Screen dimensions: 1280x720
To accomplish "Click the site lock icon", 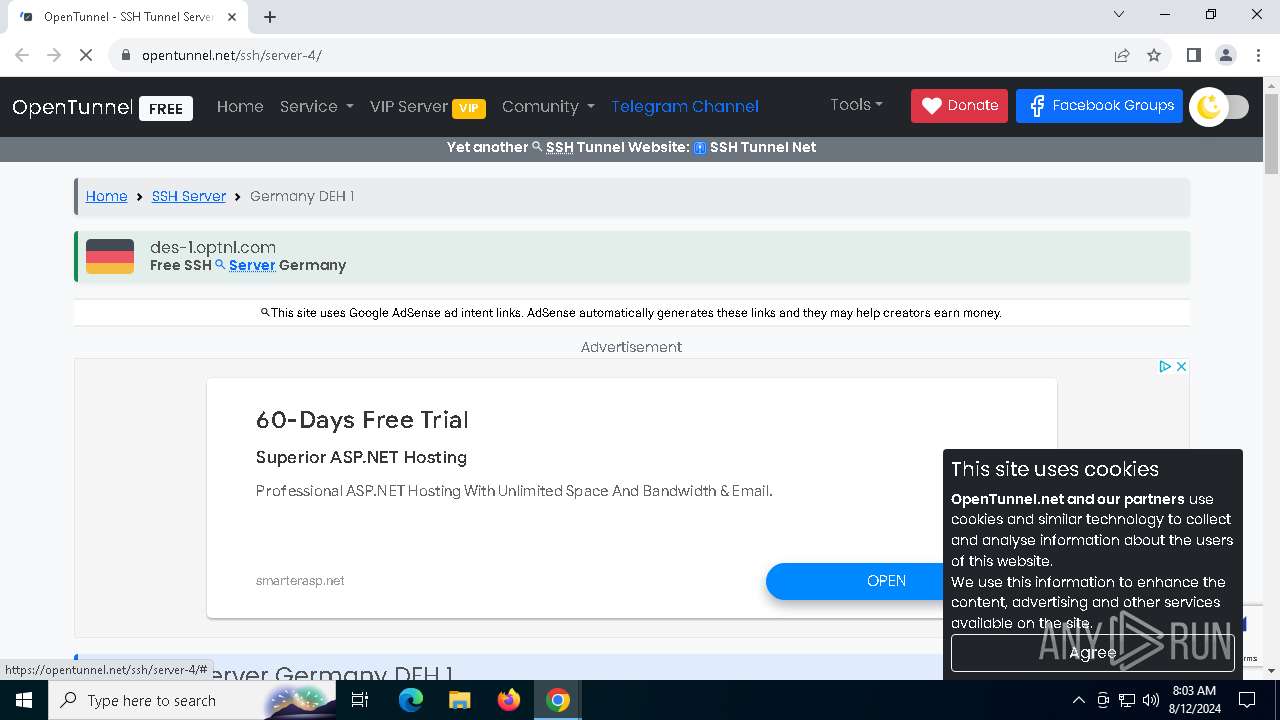I will pos(126,55).
